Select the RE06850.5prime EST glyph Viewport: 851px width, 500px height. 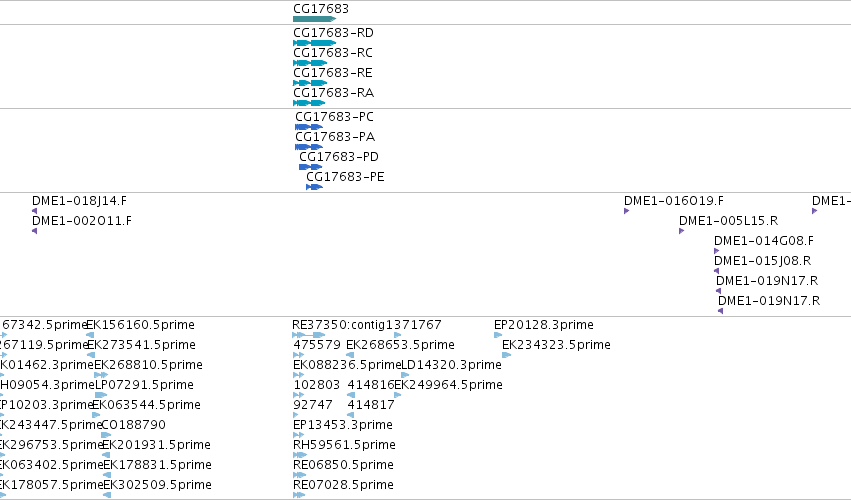pos(300,475)
